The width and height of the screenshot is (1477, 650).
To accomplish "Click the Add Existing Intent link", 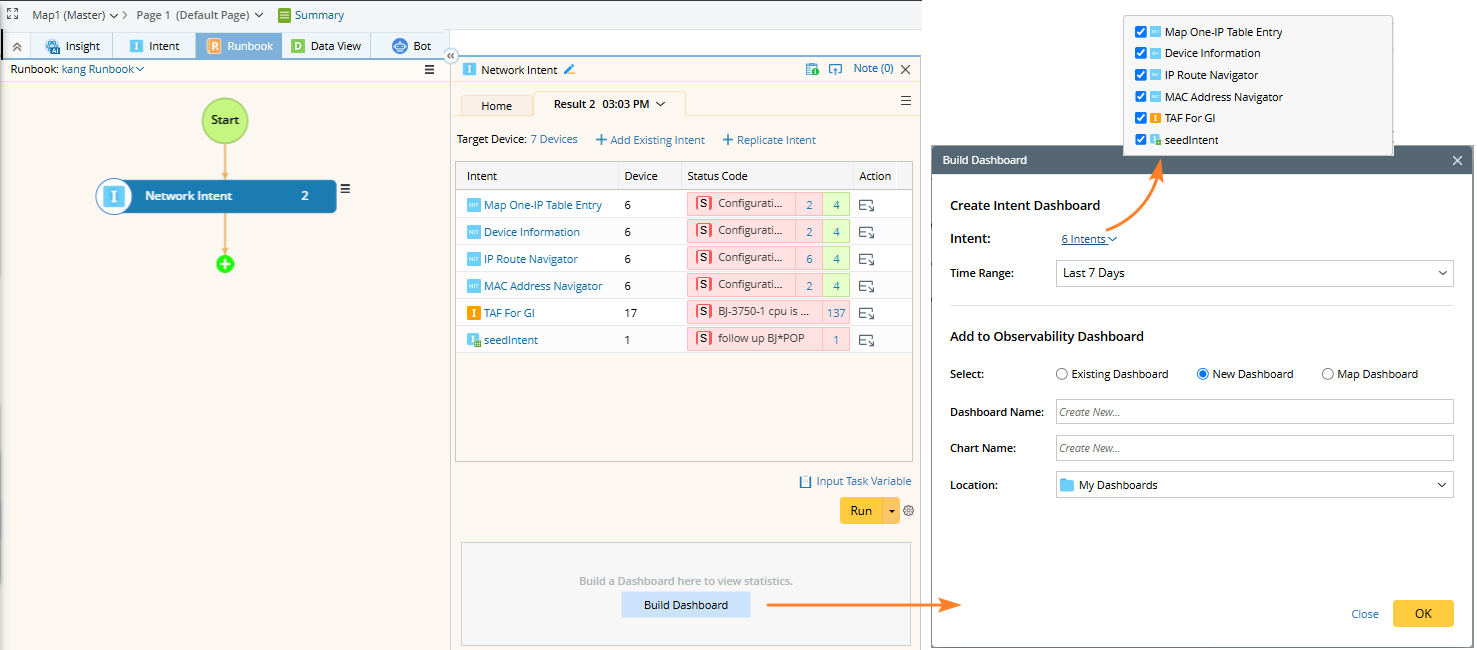I will [x=650, y=140].
